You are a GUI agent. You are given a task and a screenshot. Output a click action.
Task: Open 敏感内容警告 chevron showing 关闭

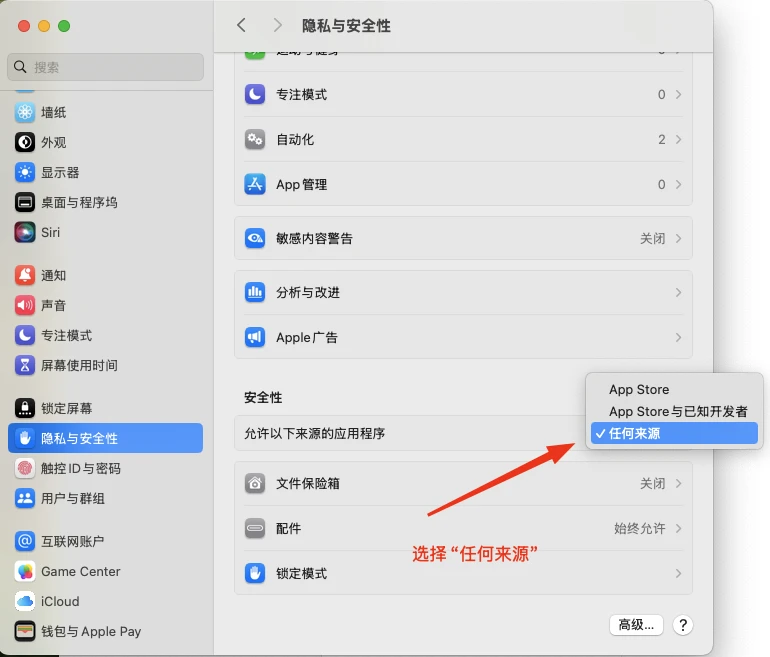tap(678, 239)
